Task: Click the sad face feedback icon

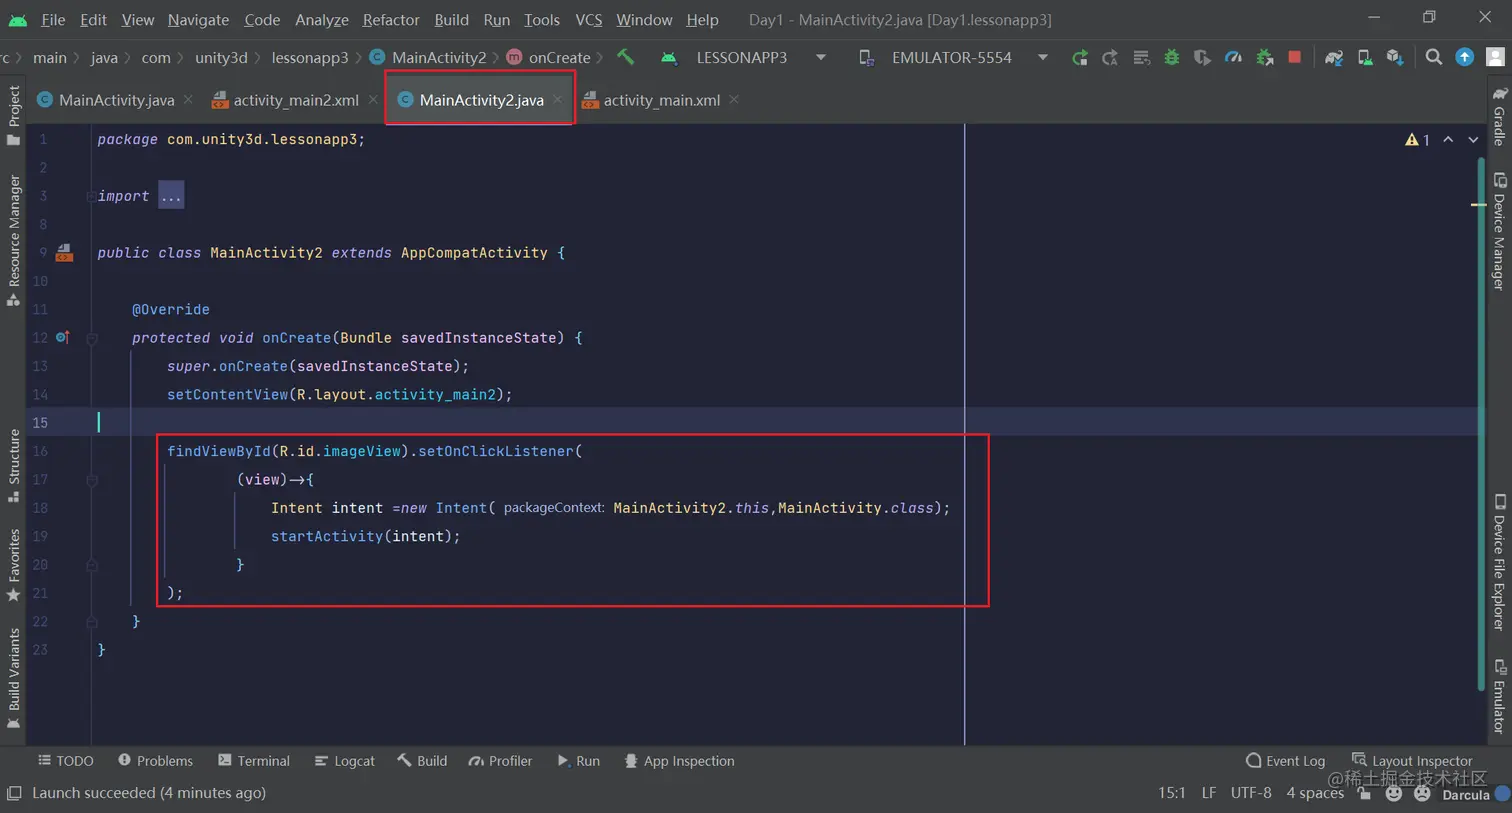Action: click(1422, 794)
